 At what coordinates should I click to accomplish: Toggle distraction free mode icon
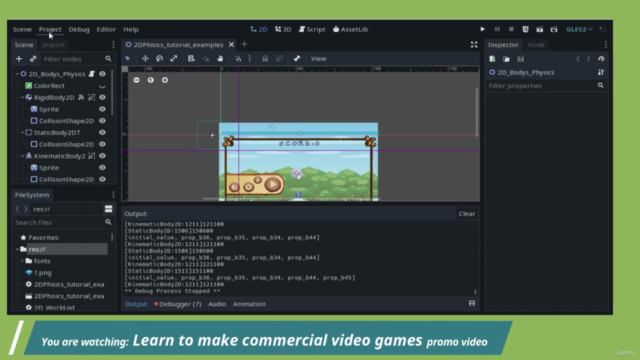point(474,44)
